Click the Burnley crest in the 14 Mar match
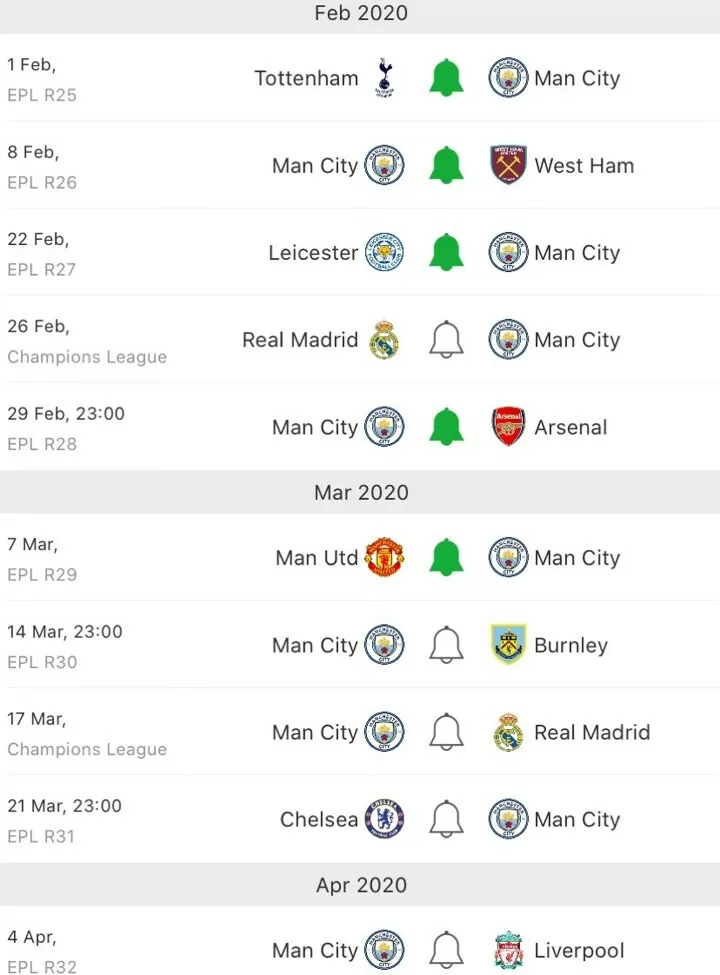This screenshot has width=720, height=975. [x=509, y=645]
